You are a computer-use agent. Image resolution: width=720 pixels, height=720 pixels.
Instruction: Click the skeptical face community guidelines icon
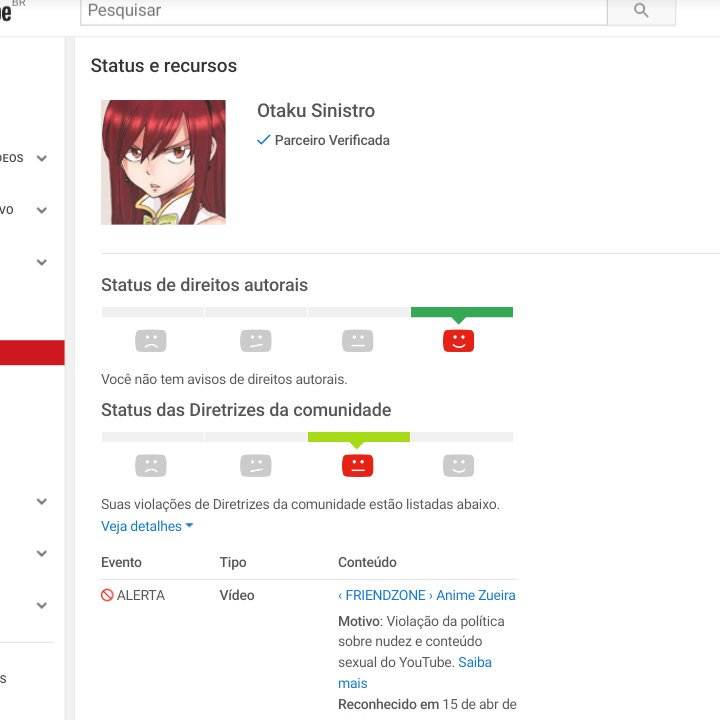(x=256, y=466)
